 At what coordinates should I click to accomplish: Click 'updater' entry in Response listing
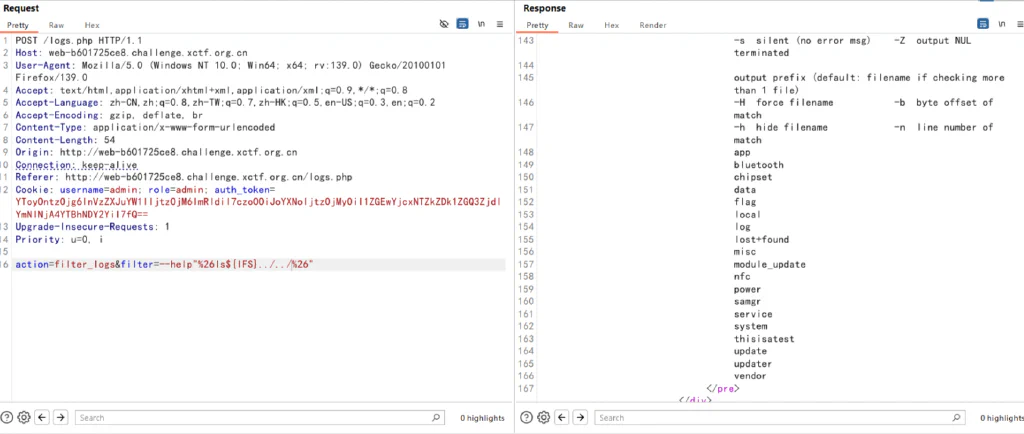(x=752, y=364)
